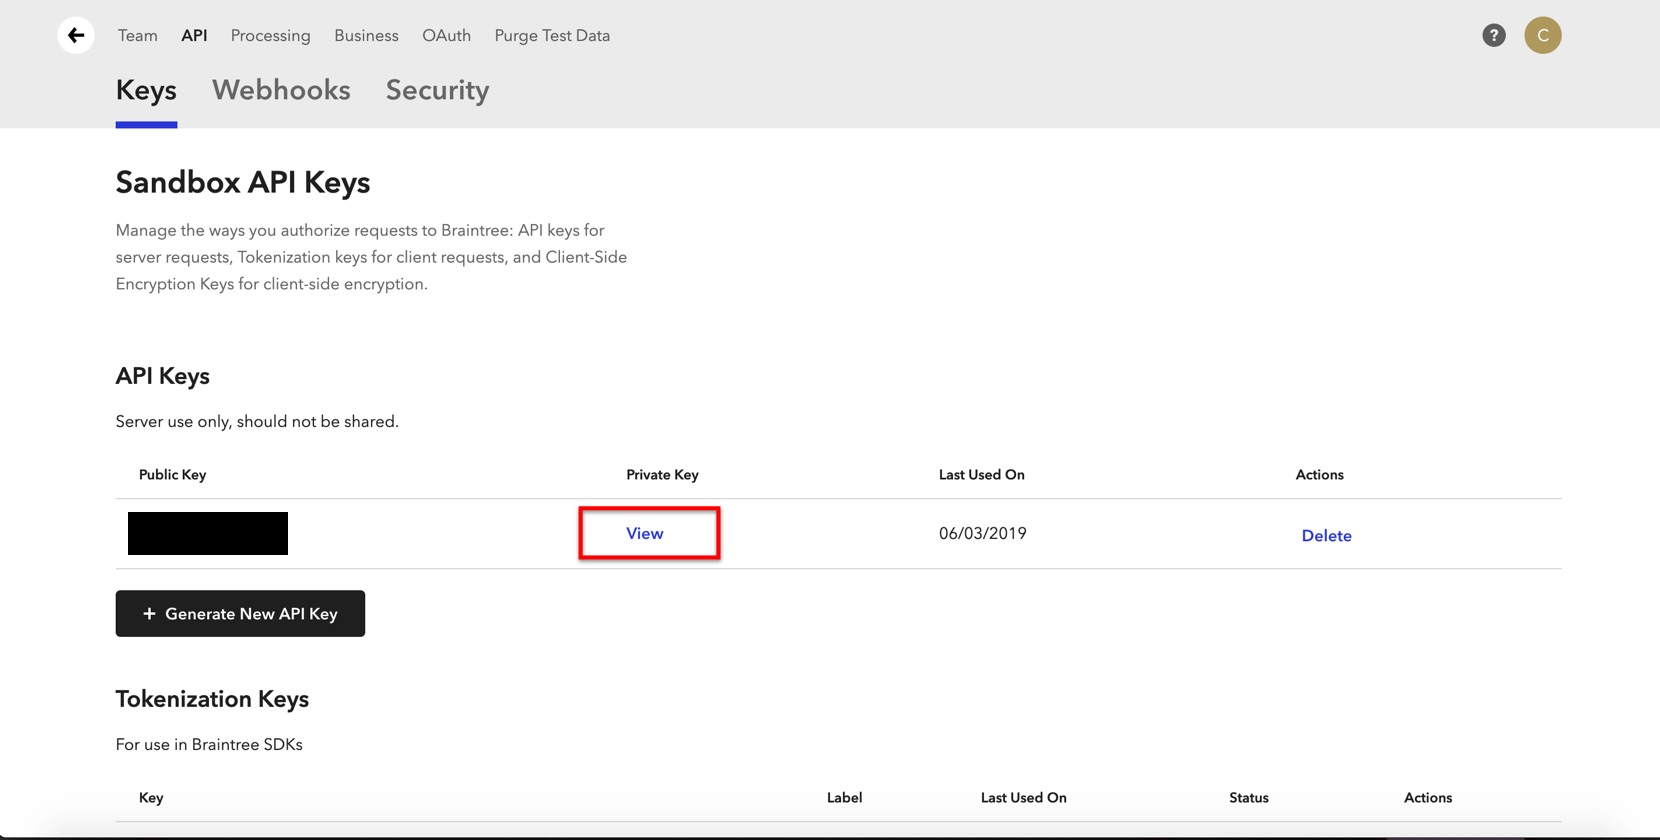
Task: Switch to the Security tab
Action: tap(437, 90)
